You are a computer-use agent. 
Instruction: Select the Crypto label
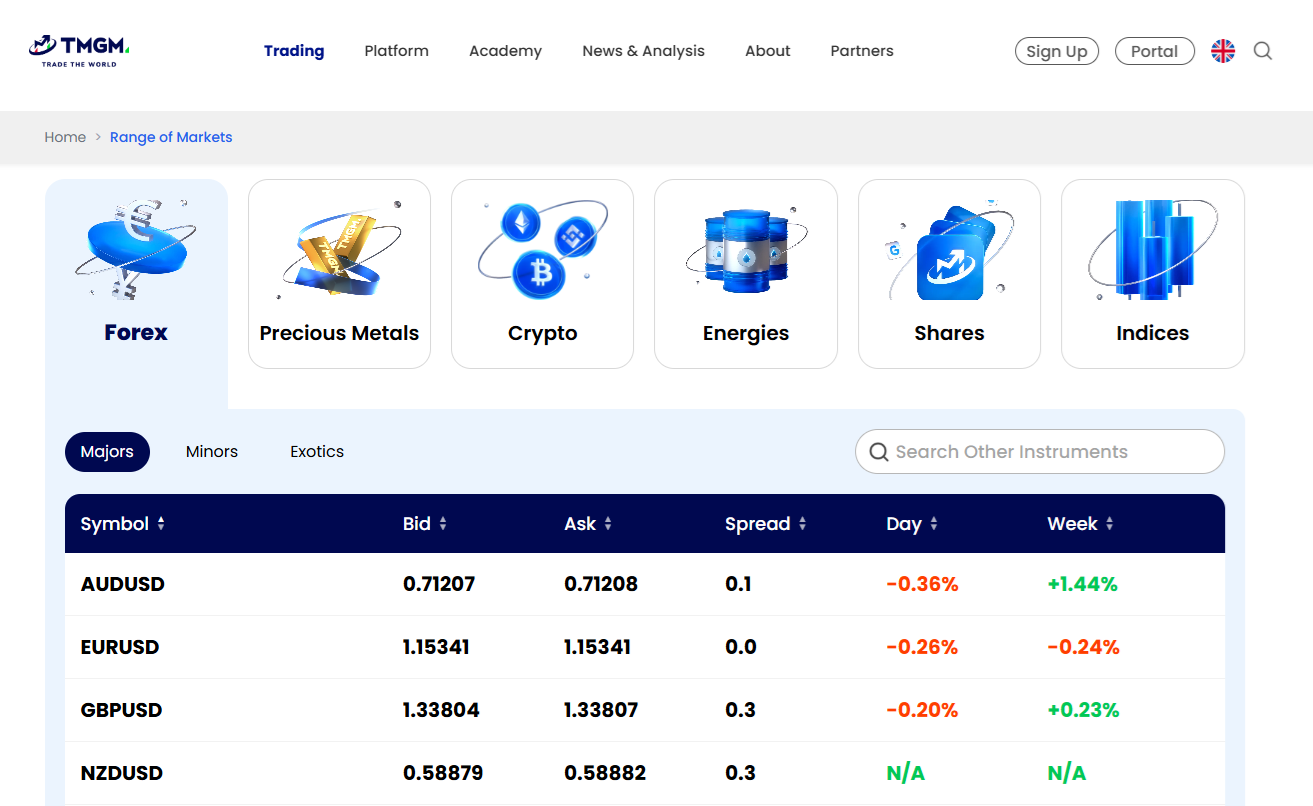[543, 334]
